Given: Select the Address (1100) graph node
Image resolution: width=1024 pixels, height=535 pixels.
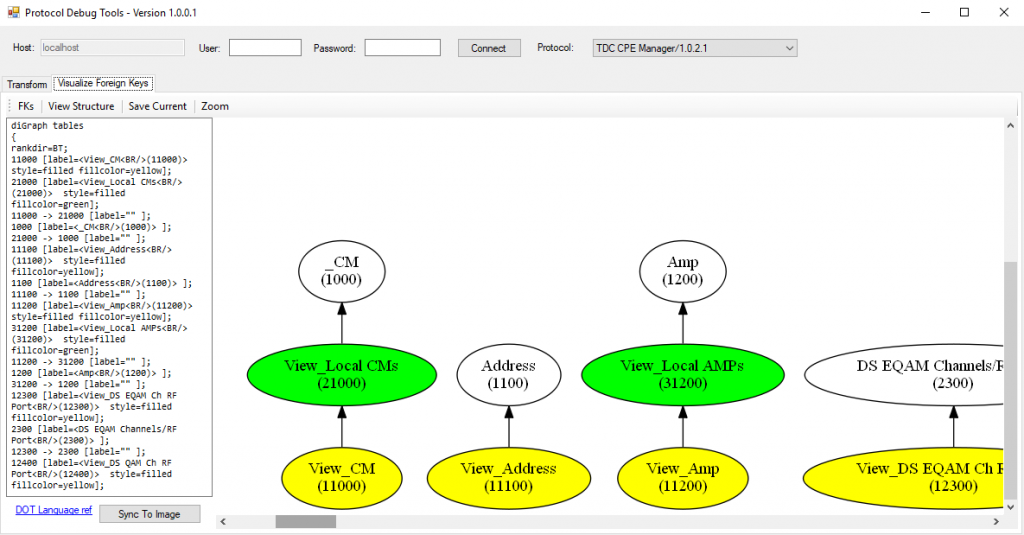Looking at the screenshot, I should (509, 374).
